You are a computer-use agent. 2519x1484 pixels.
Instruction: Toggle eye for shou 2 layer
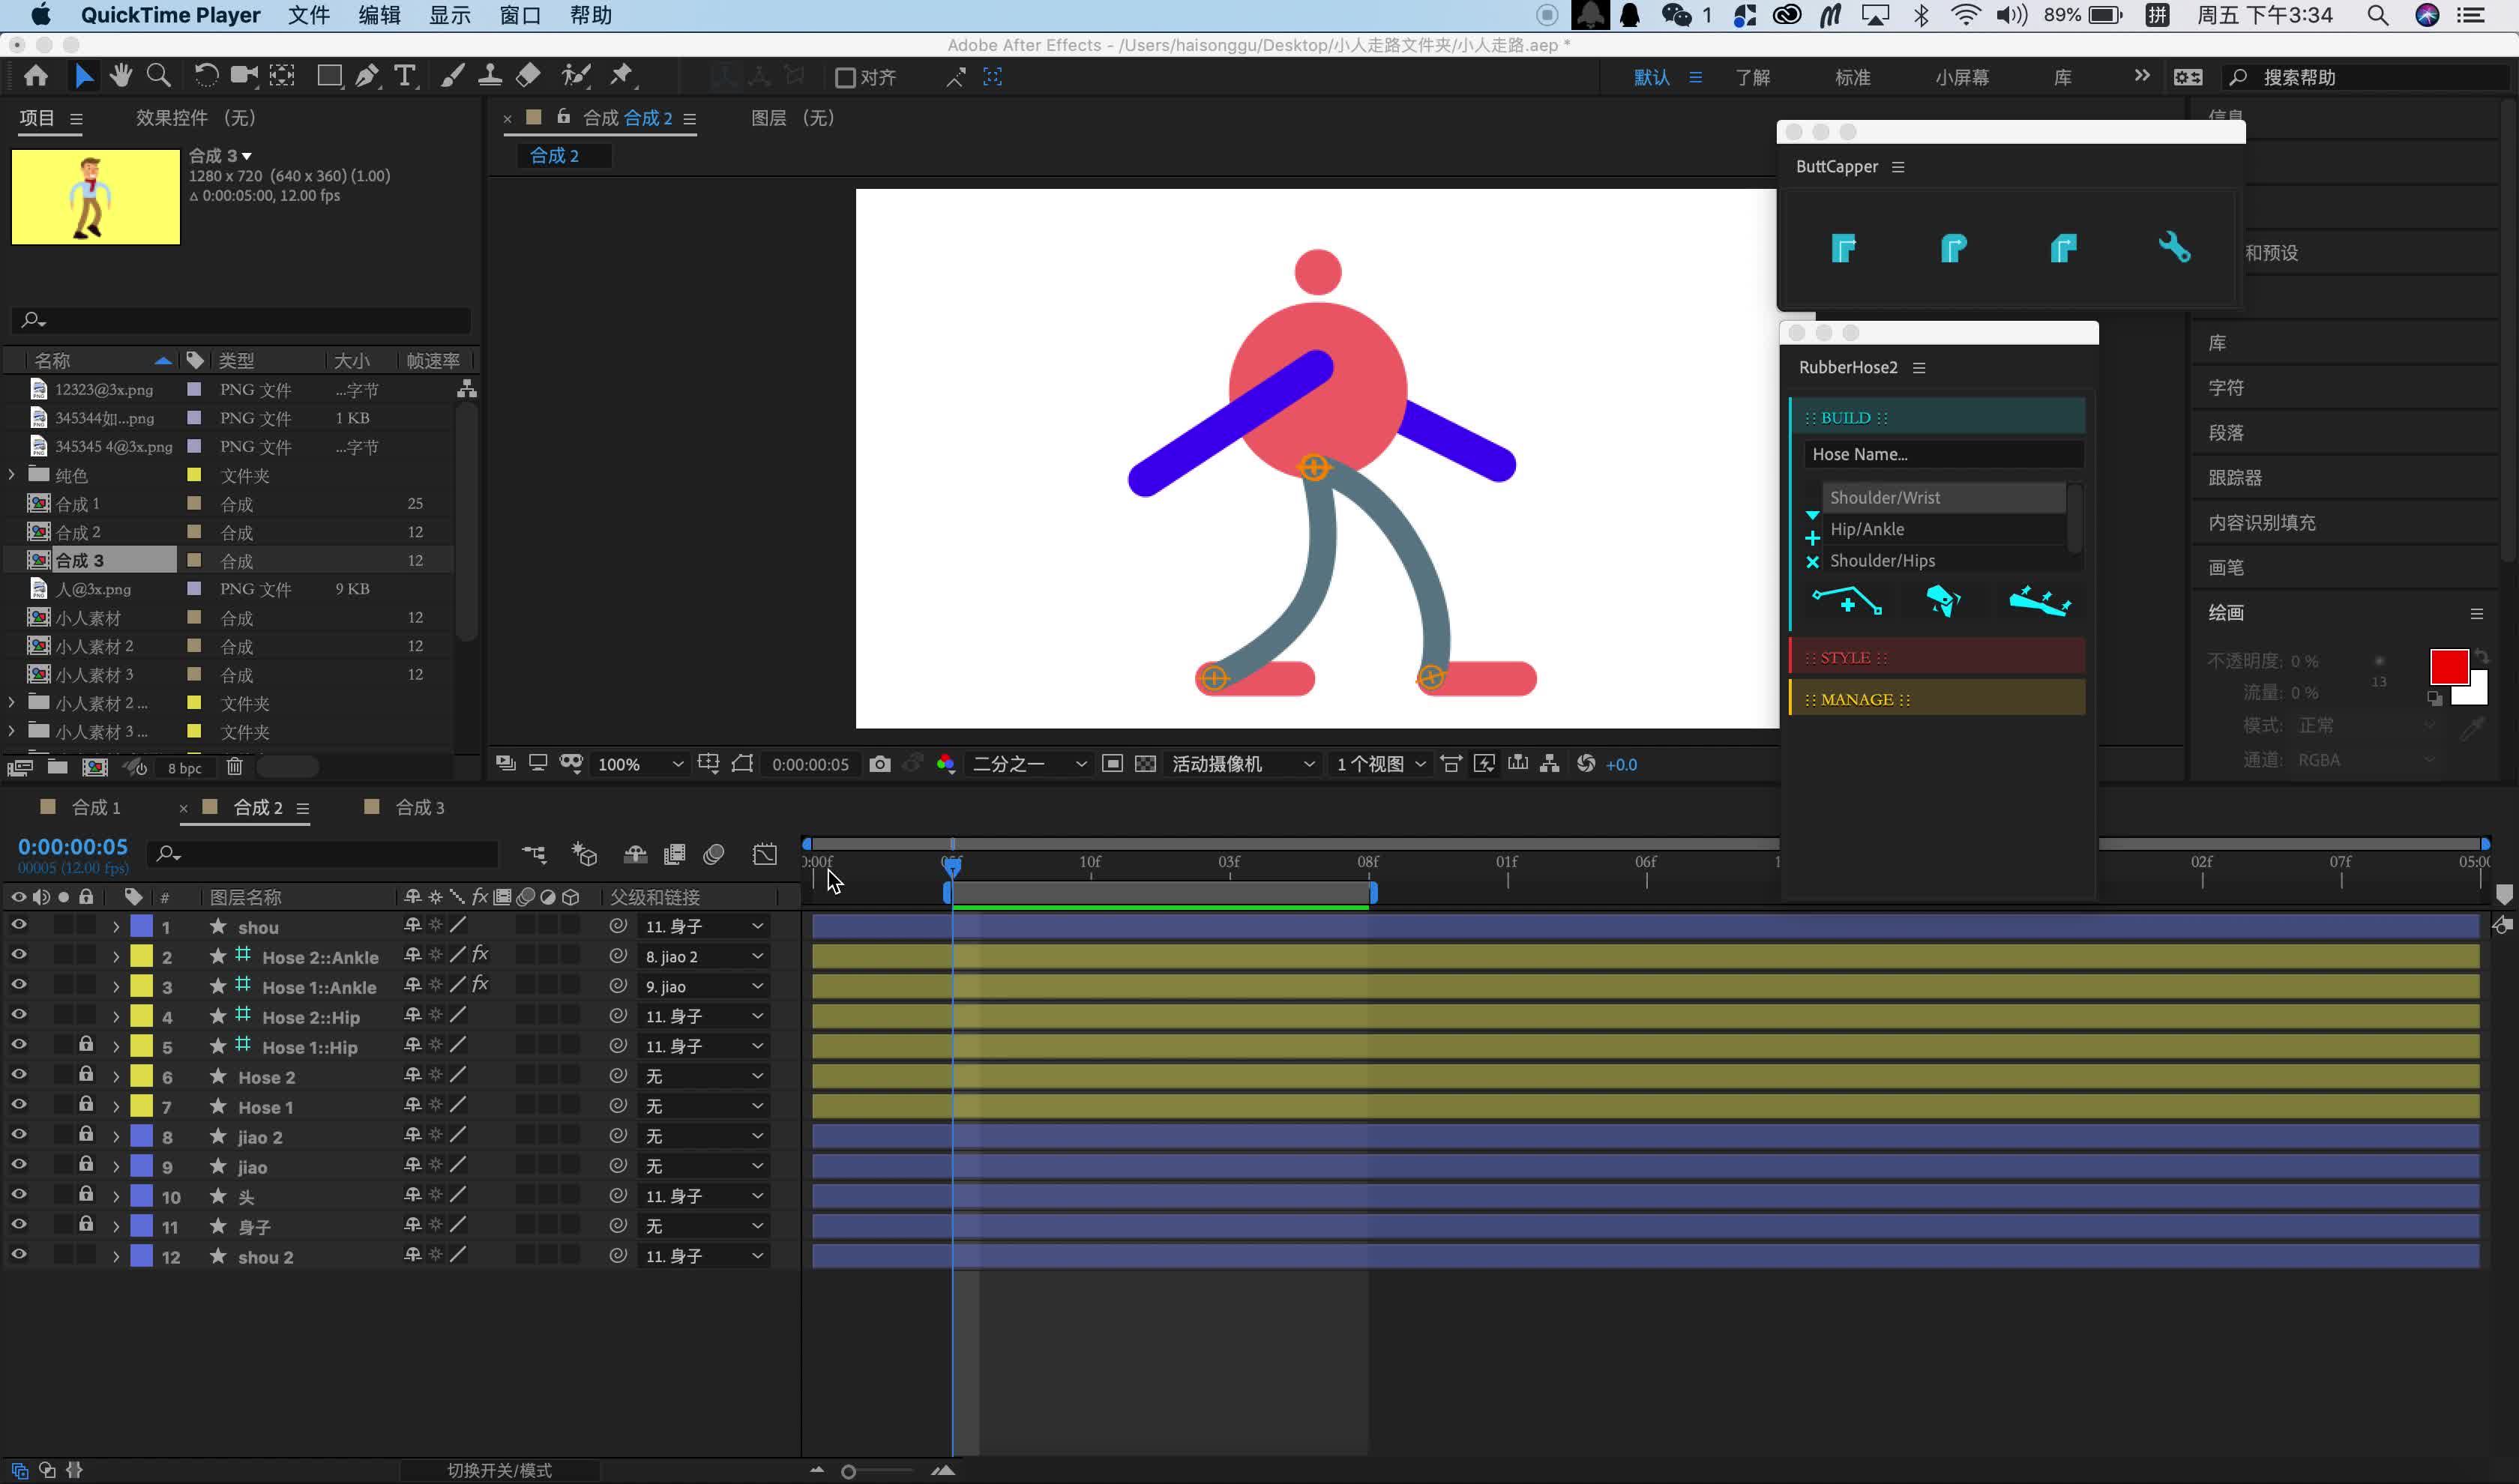tap(18, 1256)
